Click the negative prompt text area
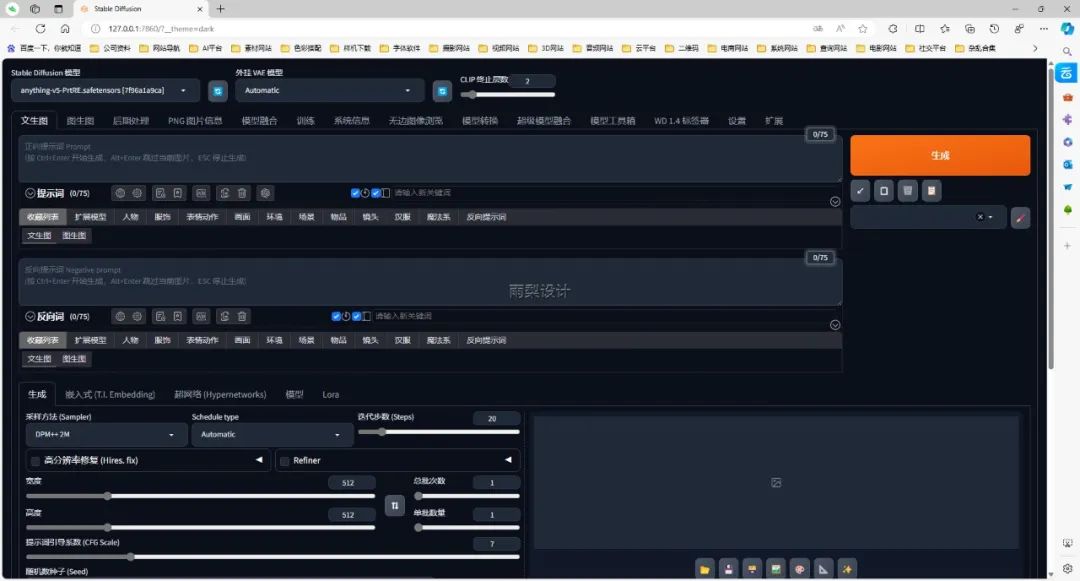The height and width of the screenshot is (581, 1080). tap(430, 282)
